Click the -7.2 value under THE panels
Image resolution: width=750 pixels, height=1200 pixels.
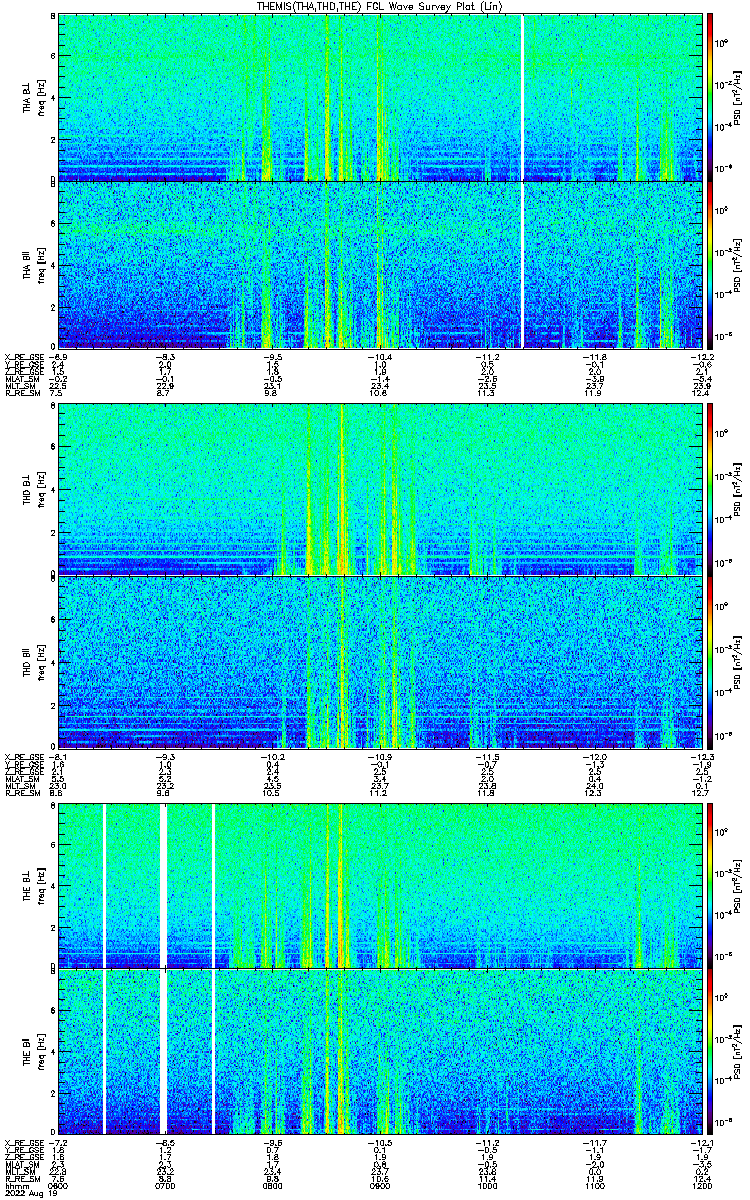point(59,1143)
